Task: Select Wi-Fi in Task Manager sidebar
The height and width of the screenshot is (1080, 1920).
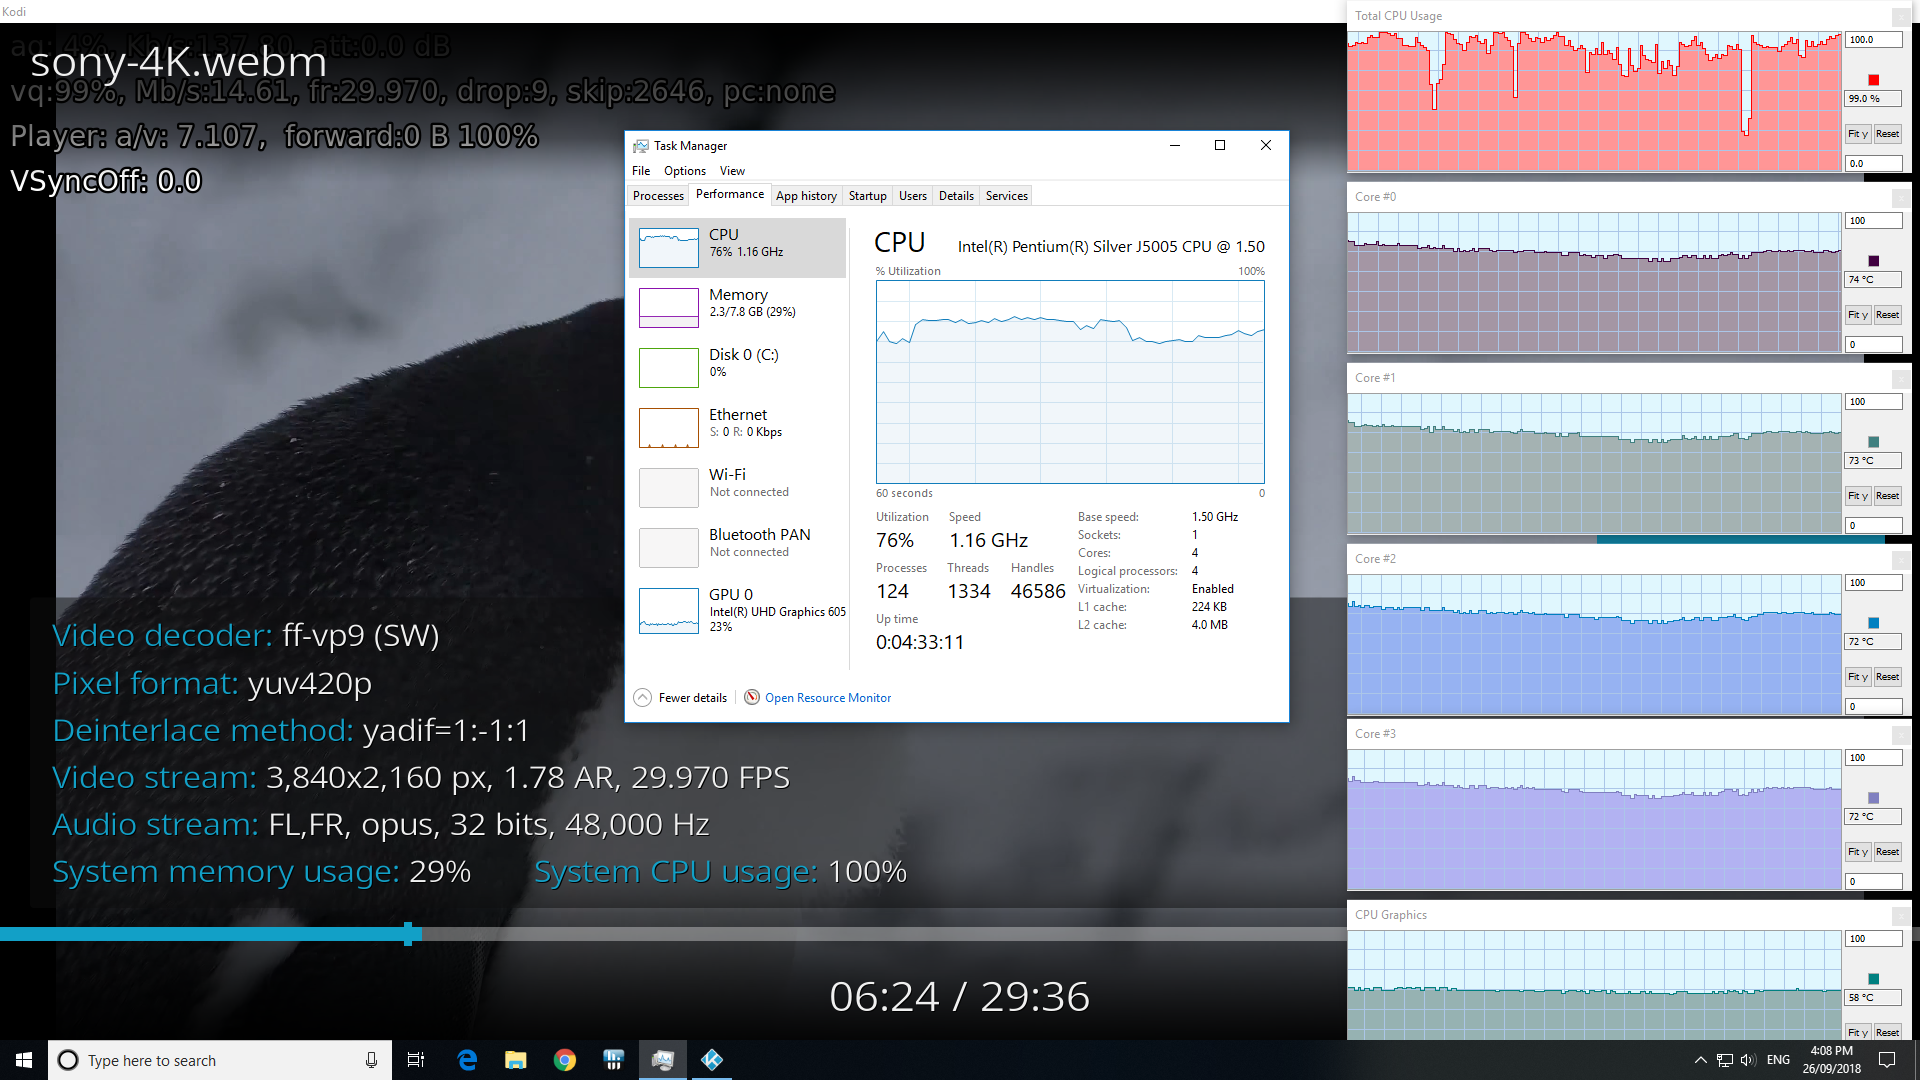Action: tap(738, 487)
